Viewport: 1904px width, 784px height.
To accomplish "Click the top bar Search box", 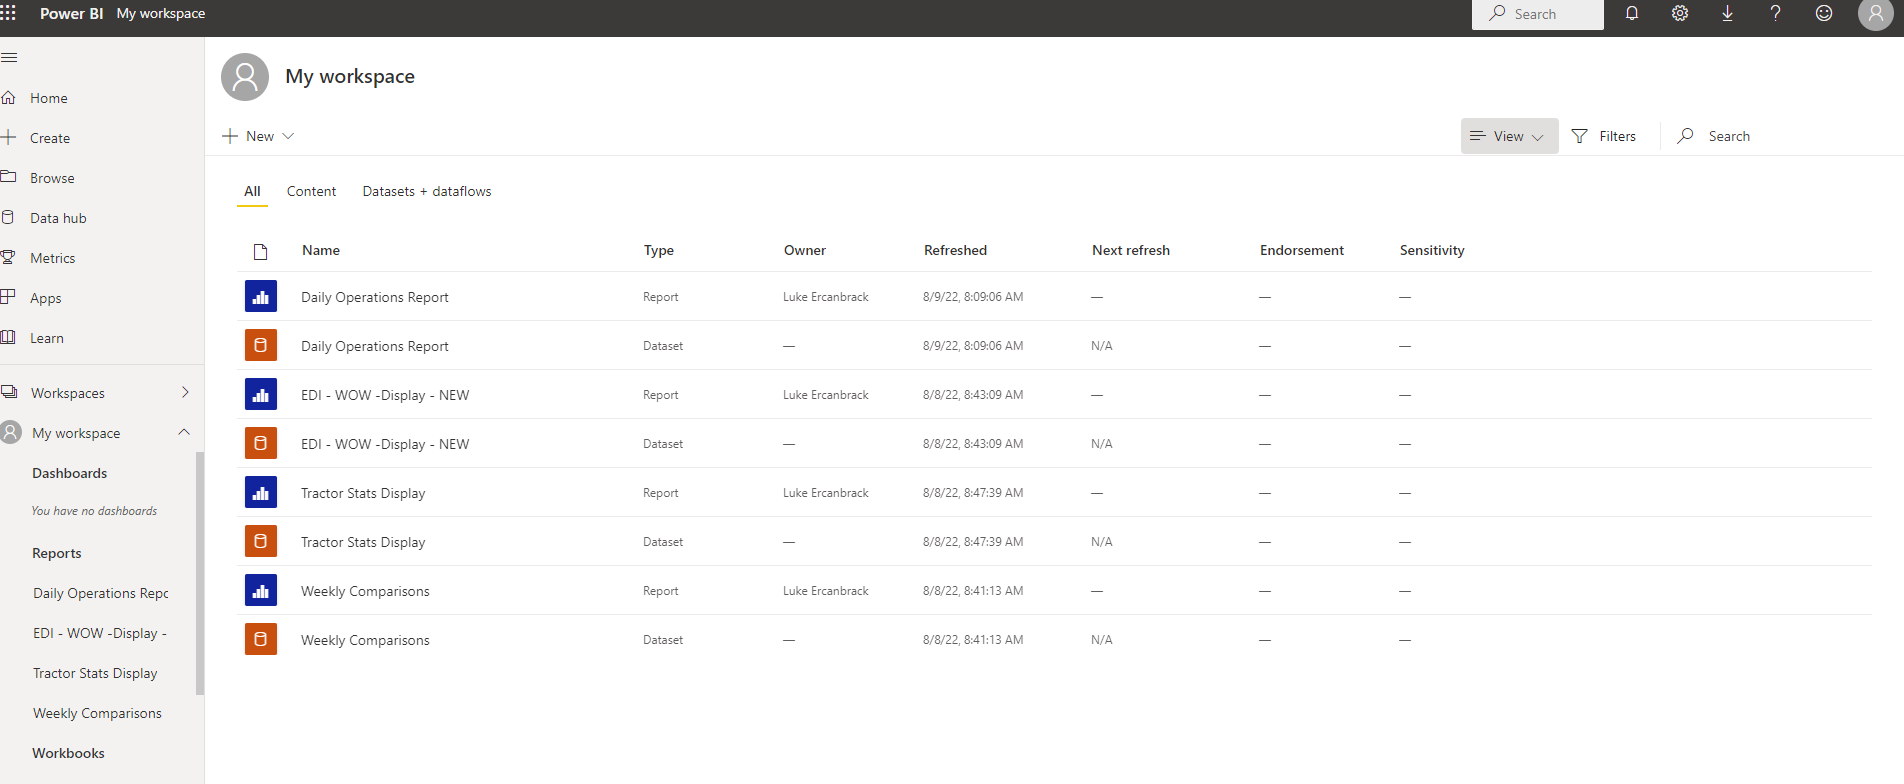I will click(x=1538, y=14).
